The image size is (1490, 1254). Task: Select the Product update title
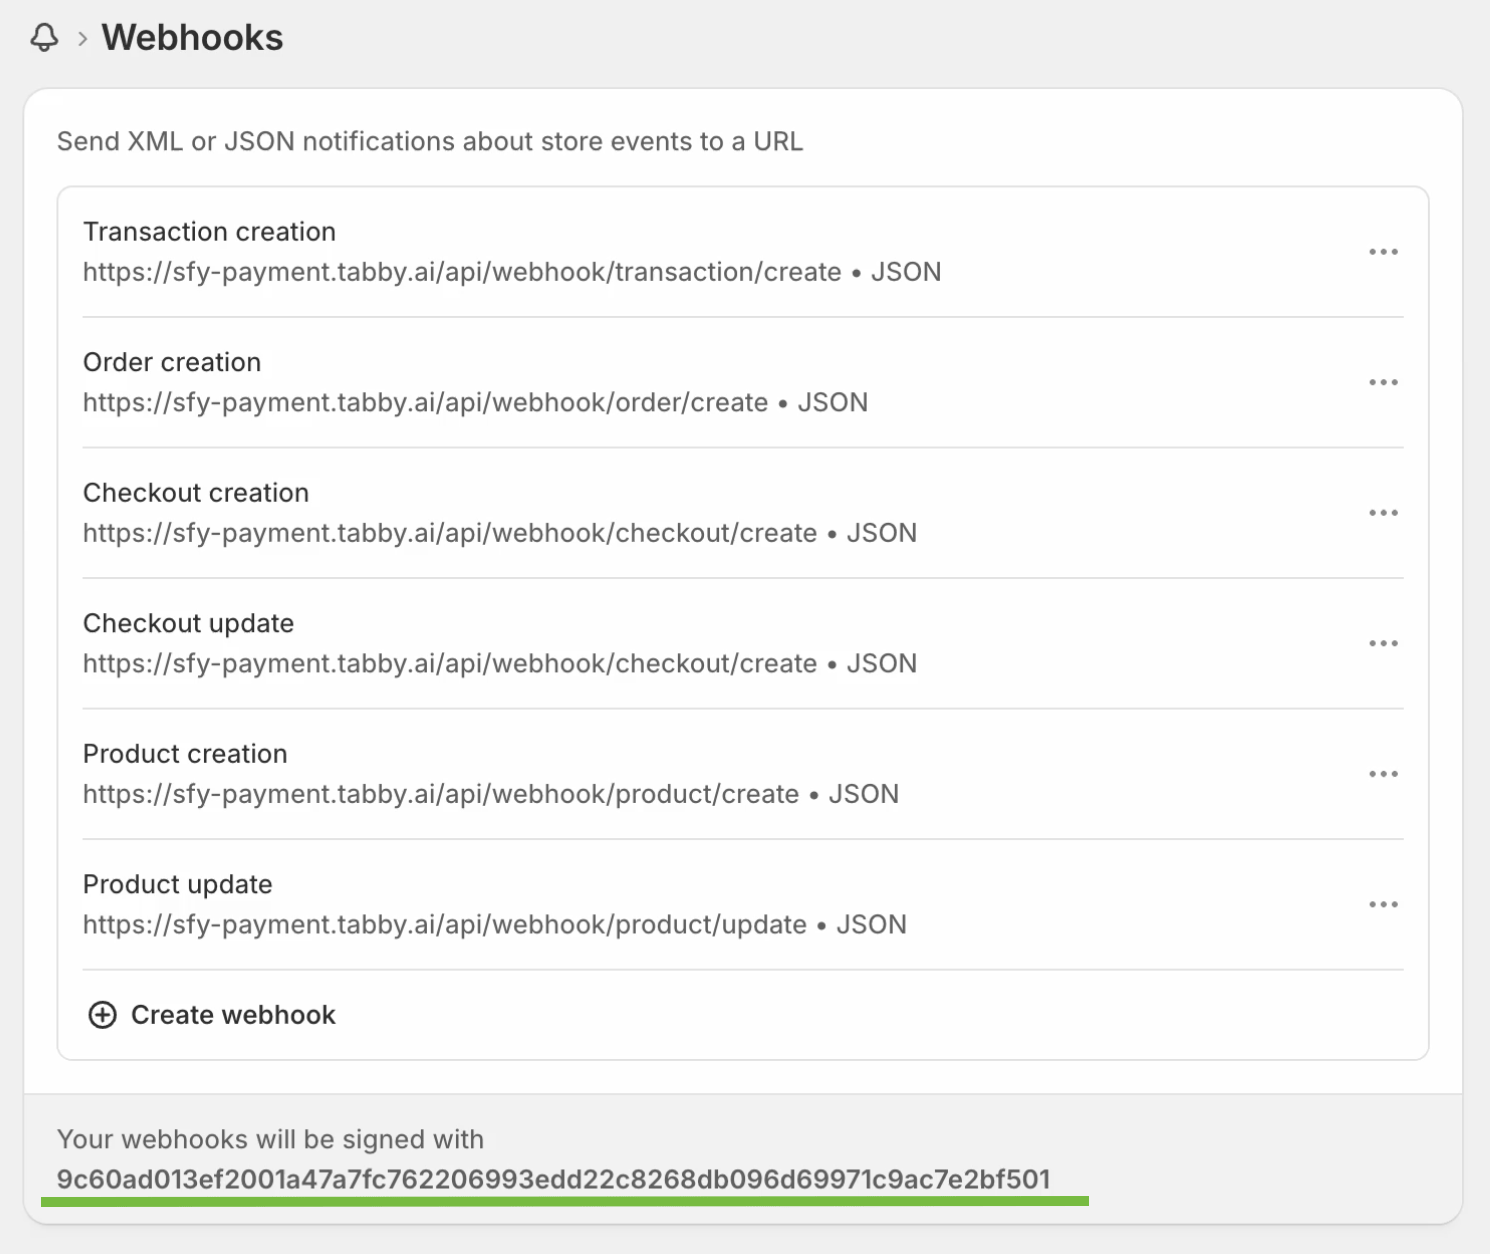[x=177, y=885]
